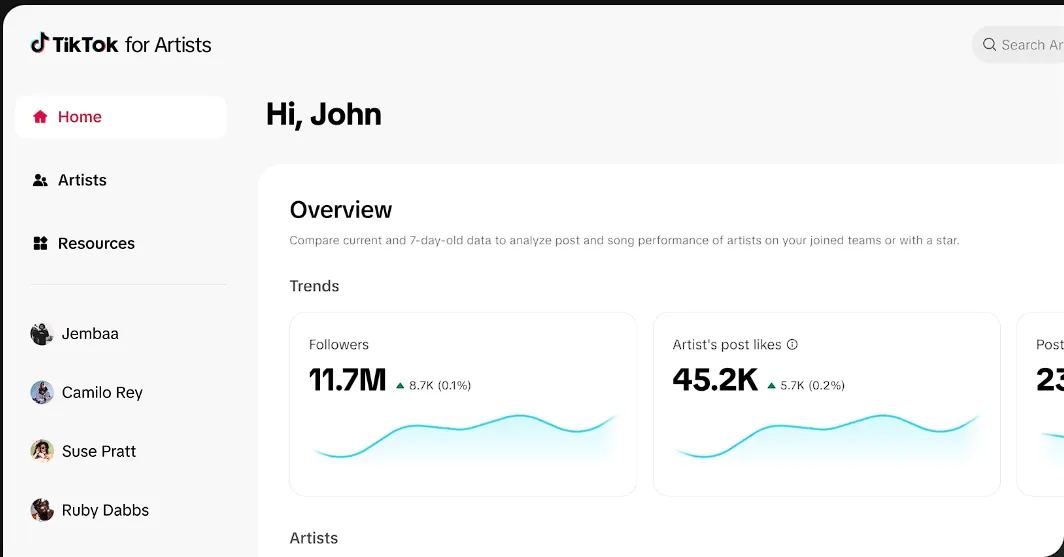This screenshot has width=1064, height=557.
Task: Open the Followers trend card
Action: (x=463, y=404)
